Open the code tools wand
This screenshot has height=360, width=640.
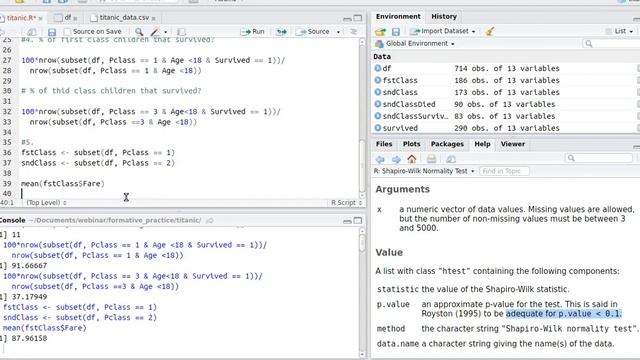(x=155, y=31)
